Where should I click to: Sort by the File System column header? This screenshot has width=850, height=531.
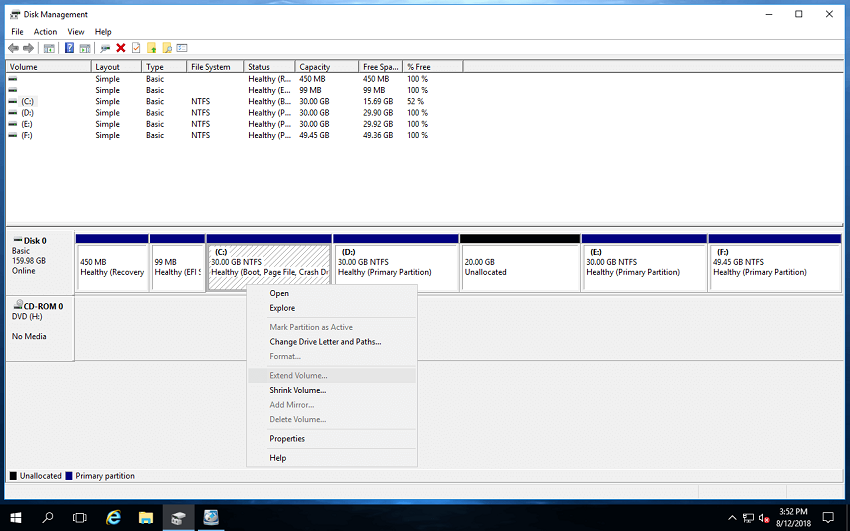[215, 67]
